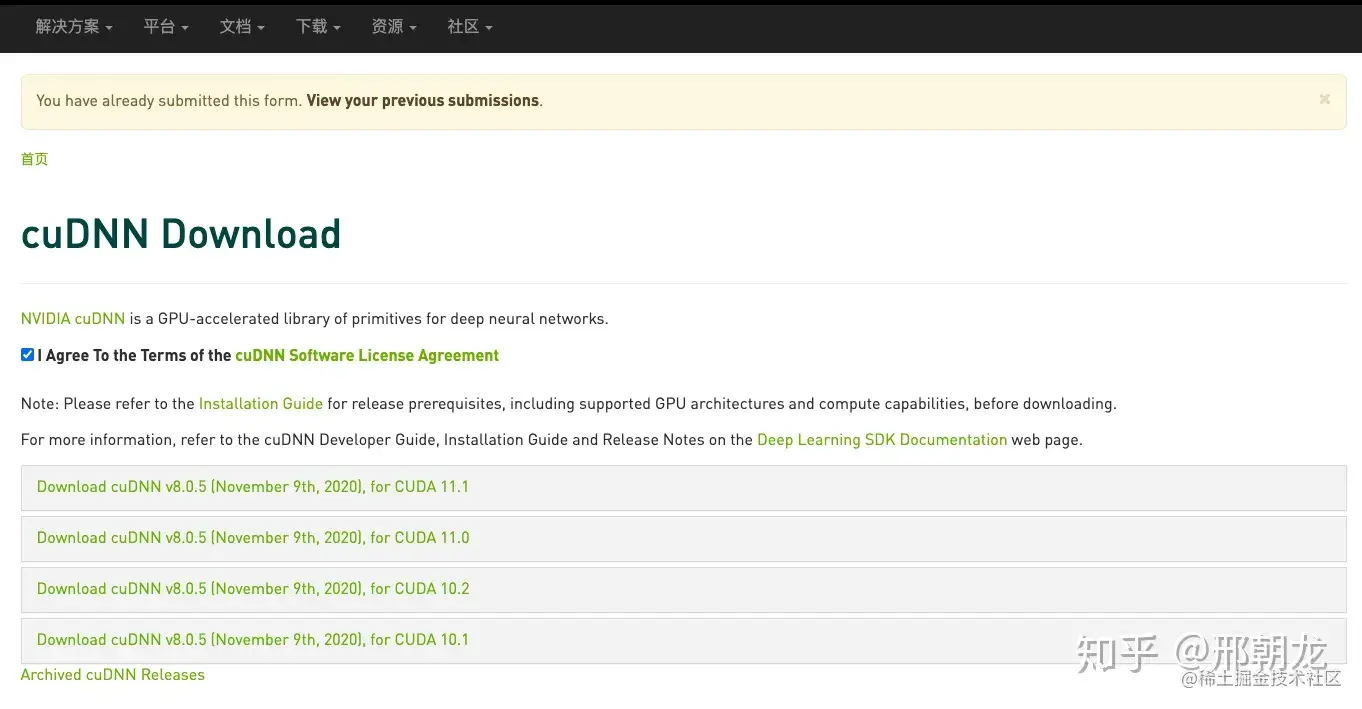Viewport: 1362px width, 709px height.
Task: Expand the 文档 navigation menu
Action: pyautogui.click(x=242, y=27)
